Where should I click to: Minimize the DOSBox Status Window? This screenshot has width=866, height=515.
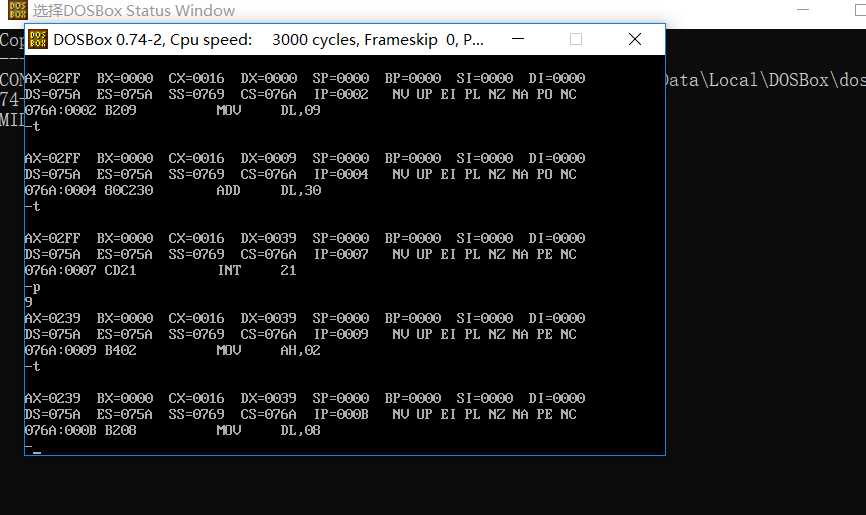pos(803,10)
